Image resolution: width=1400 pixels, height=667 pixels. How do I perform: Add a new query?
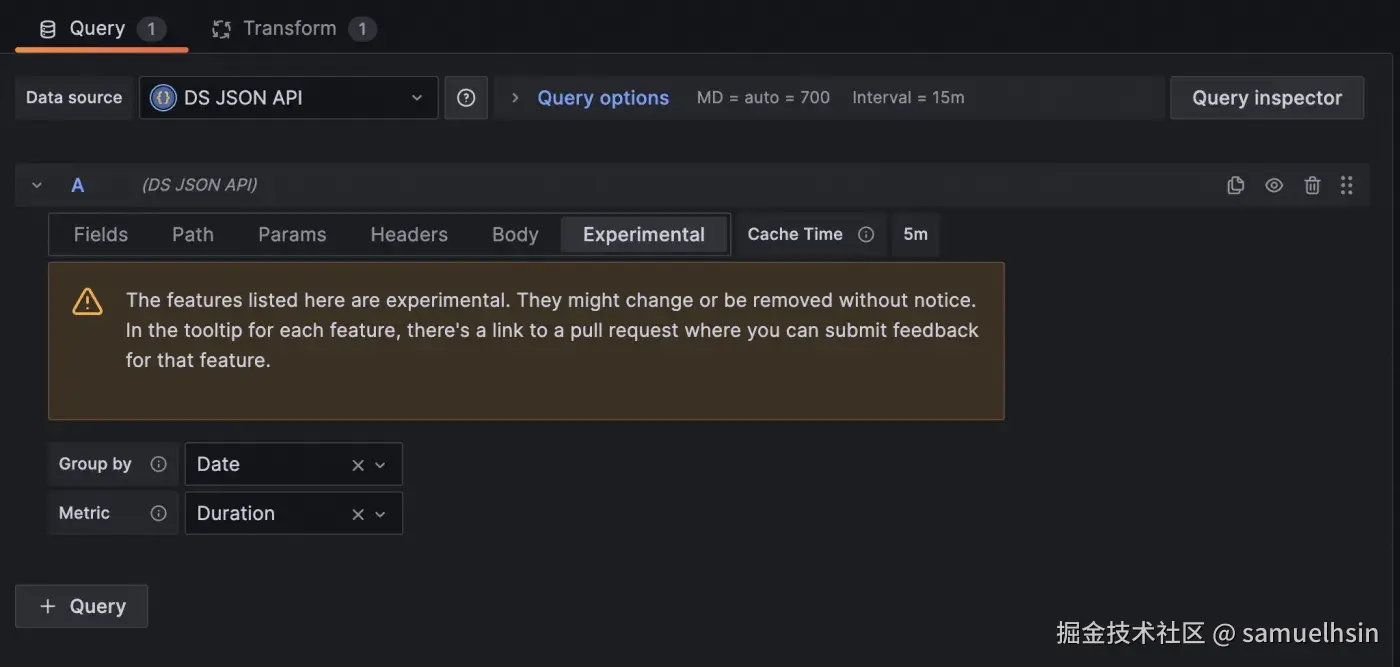[82, 606]
